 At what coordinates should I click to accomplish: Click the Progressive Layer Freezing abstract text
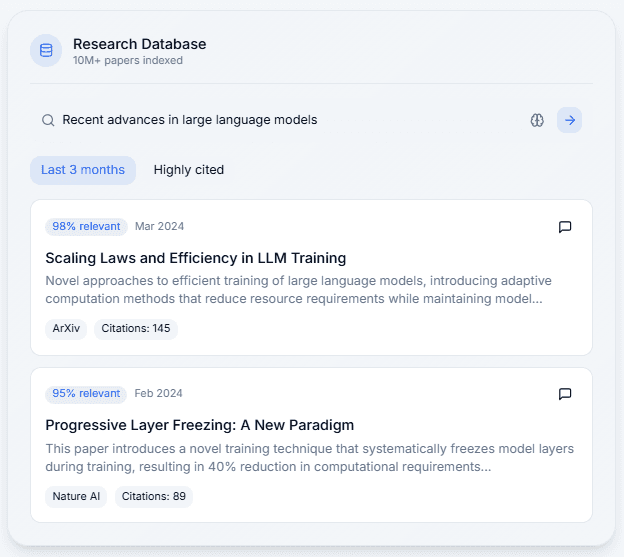click(310, 458)
